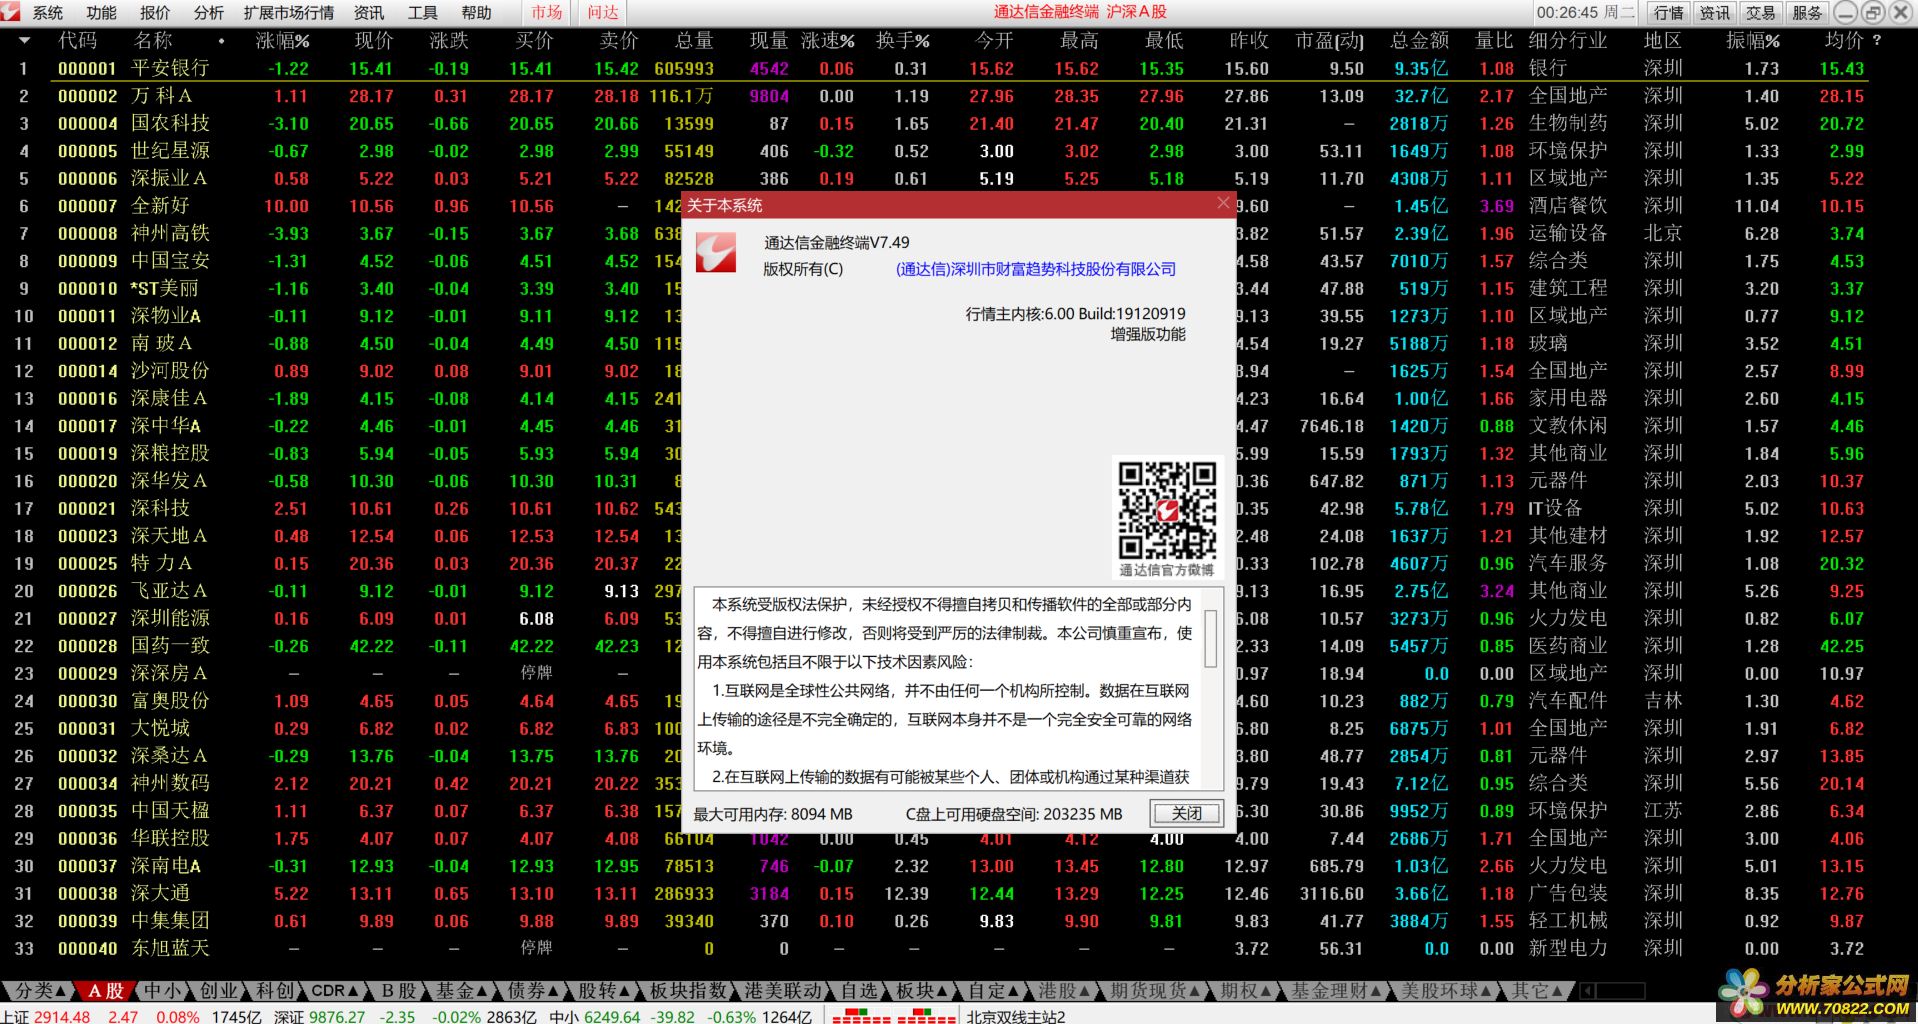
Task: Expand the 板块 dropdown tab at bottom
Action: click(922, 991)
